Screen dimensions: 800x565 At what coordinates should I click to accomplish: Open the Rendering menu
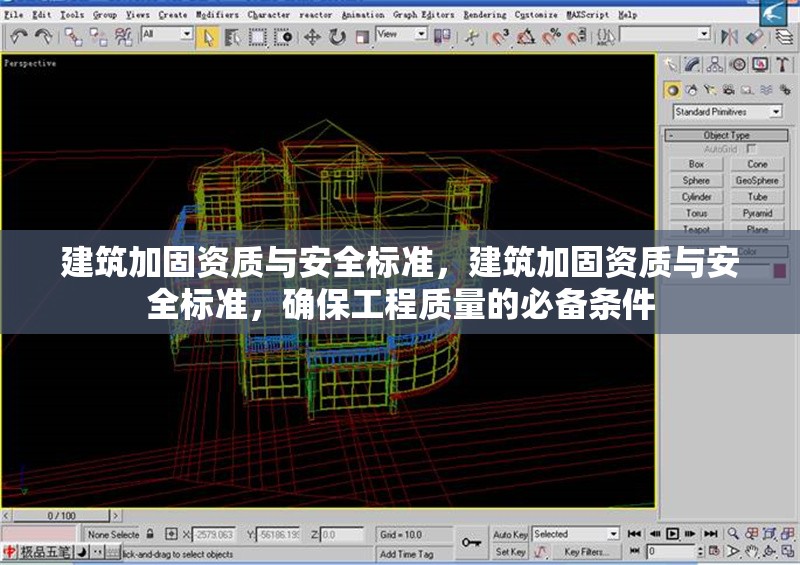485,15
